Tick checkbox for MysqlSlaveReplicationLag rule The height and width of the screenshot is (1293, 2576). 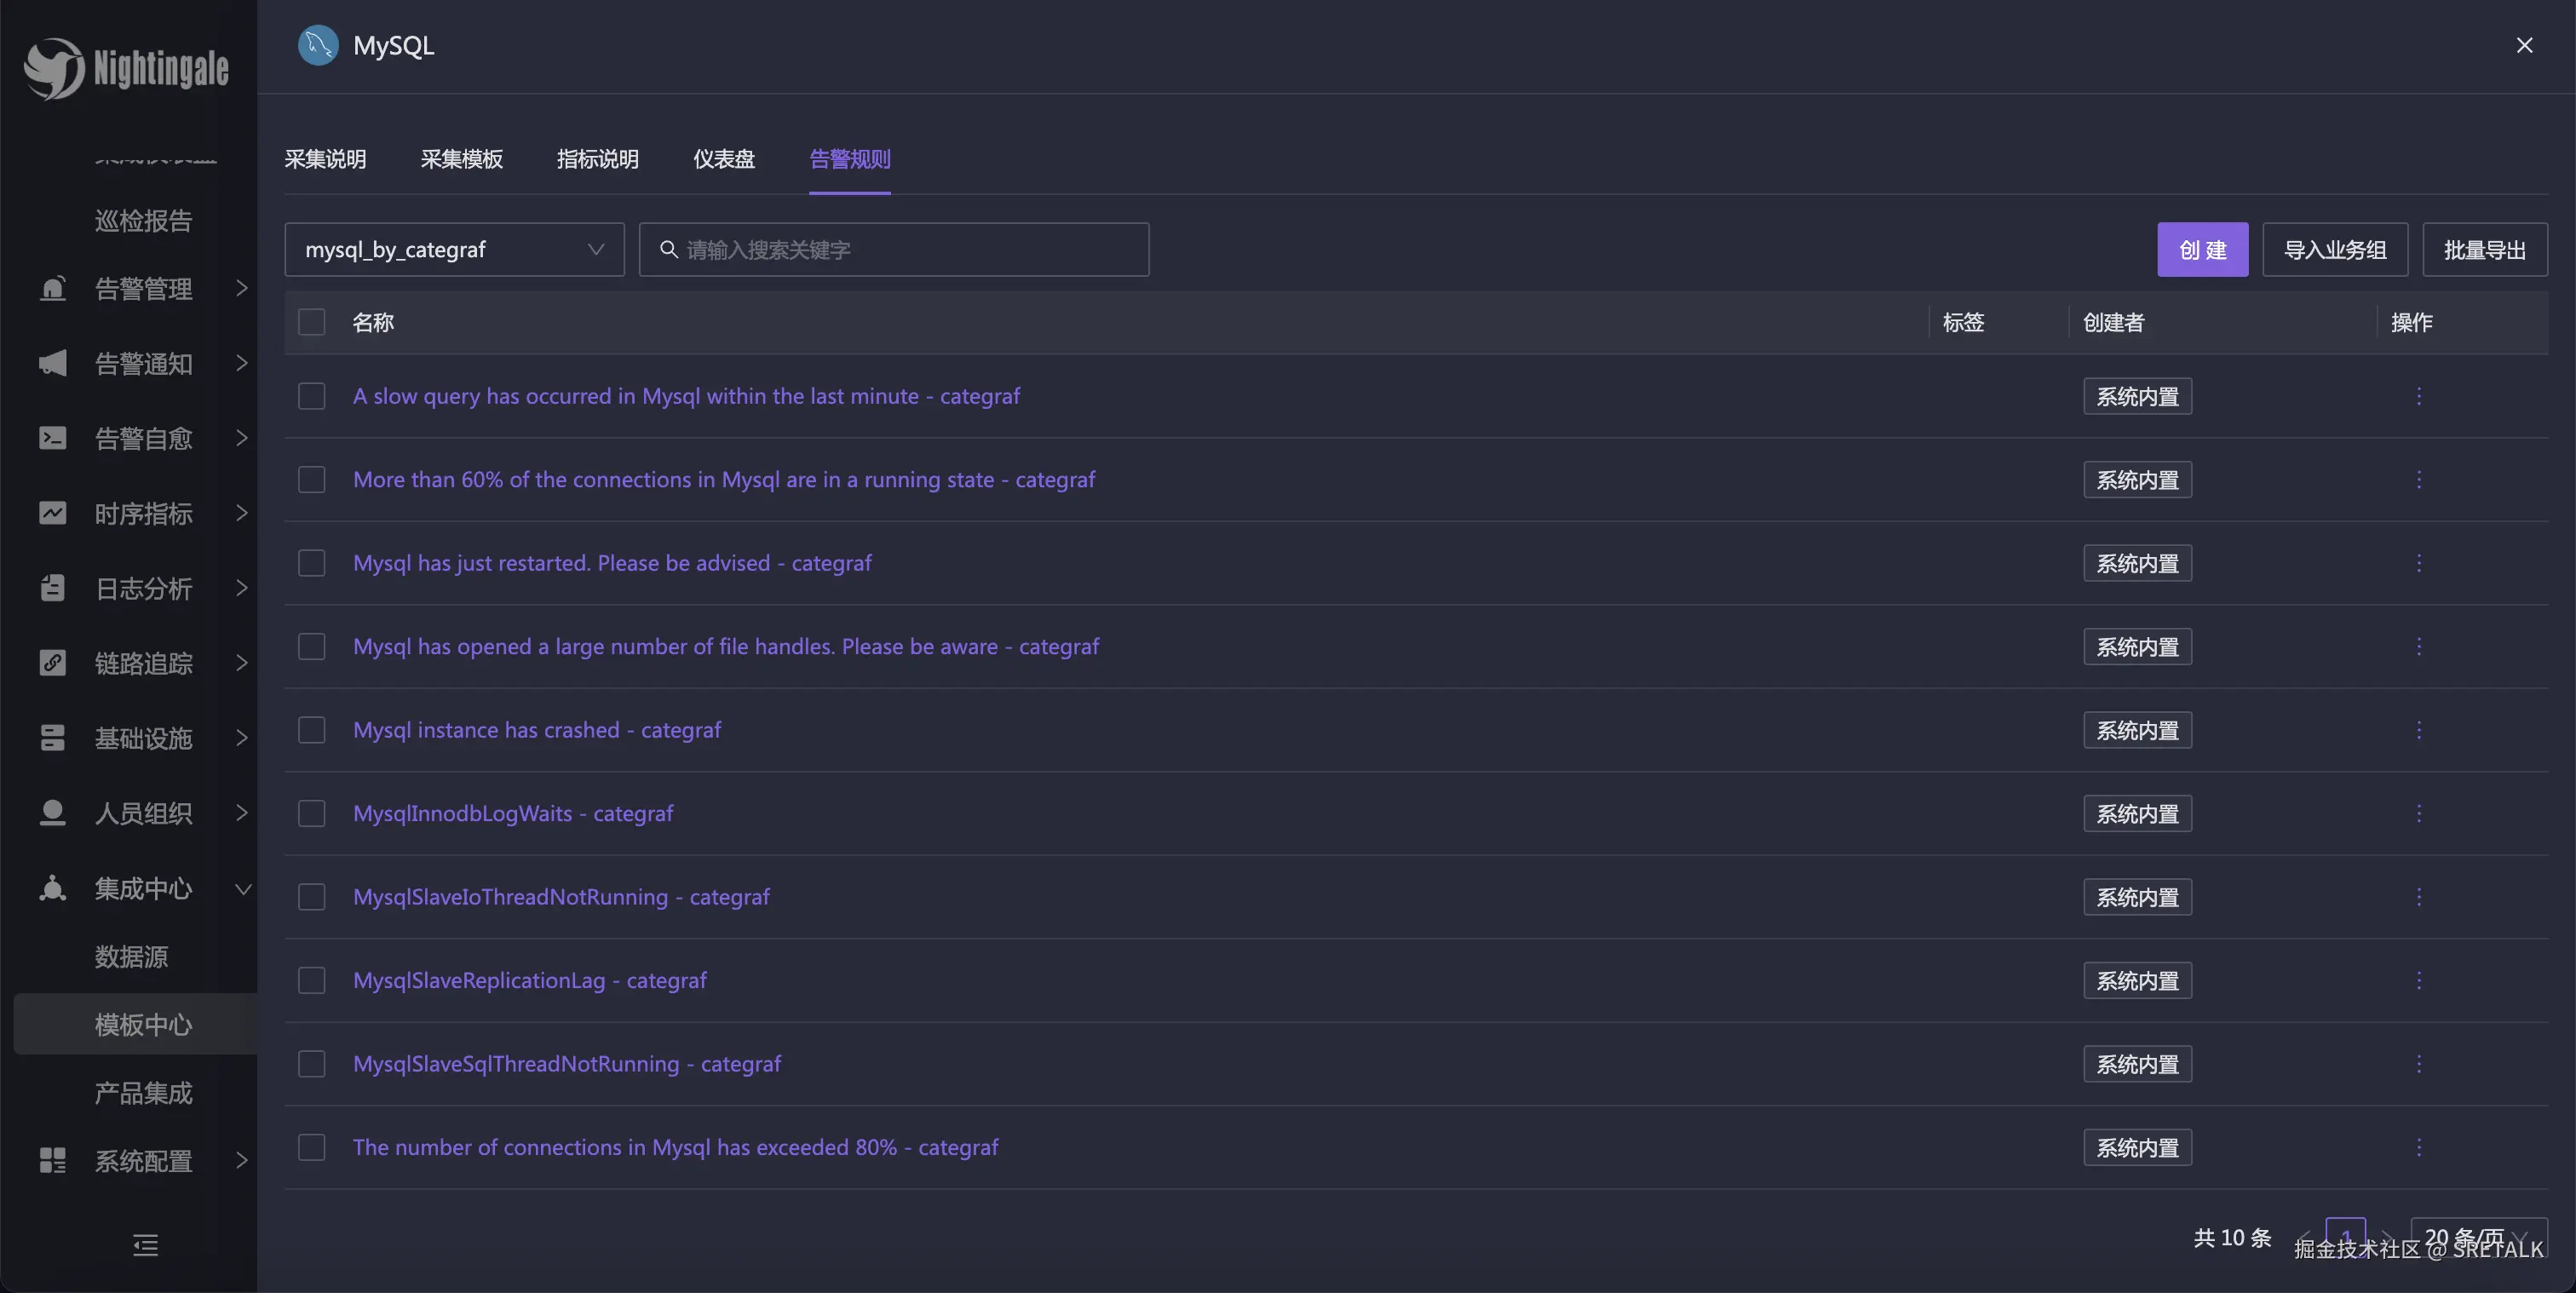point(312,980)
